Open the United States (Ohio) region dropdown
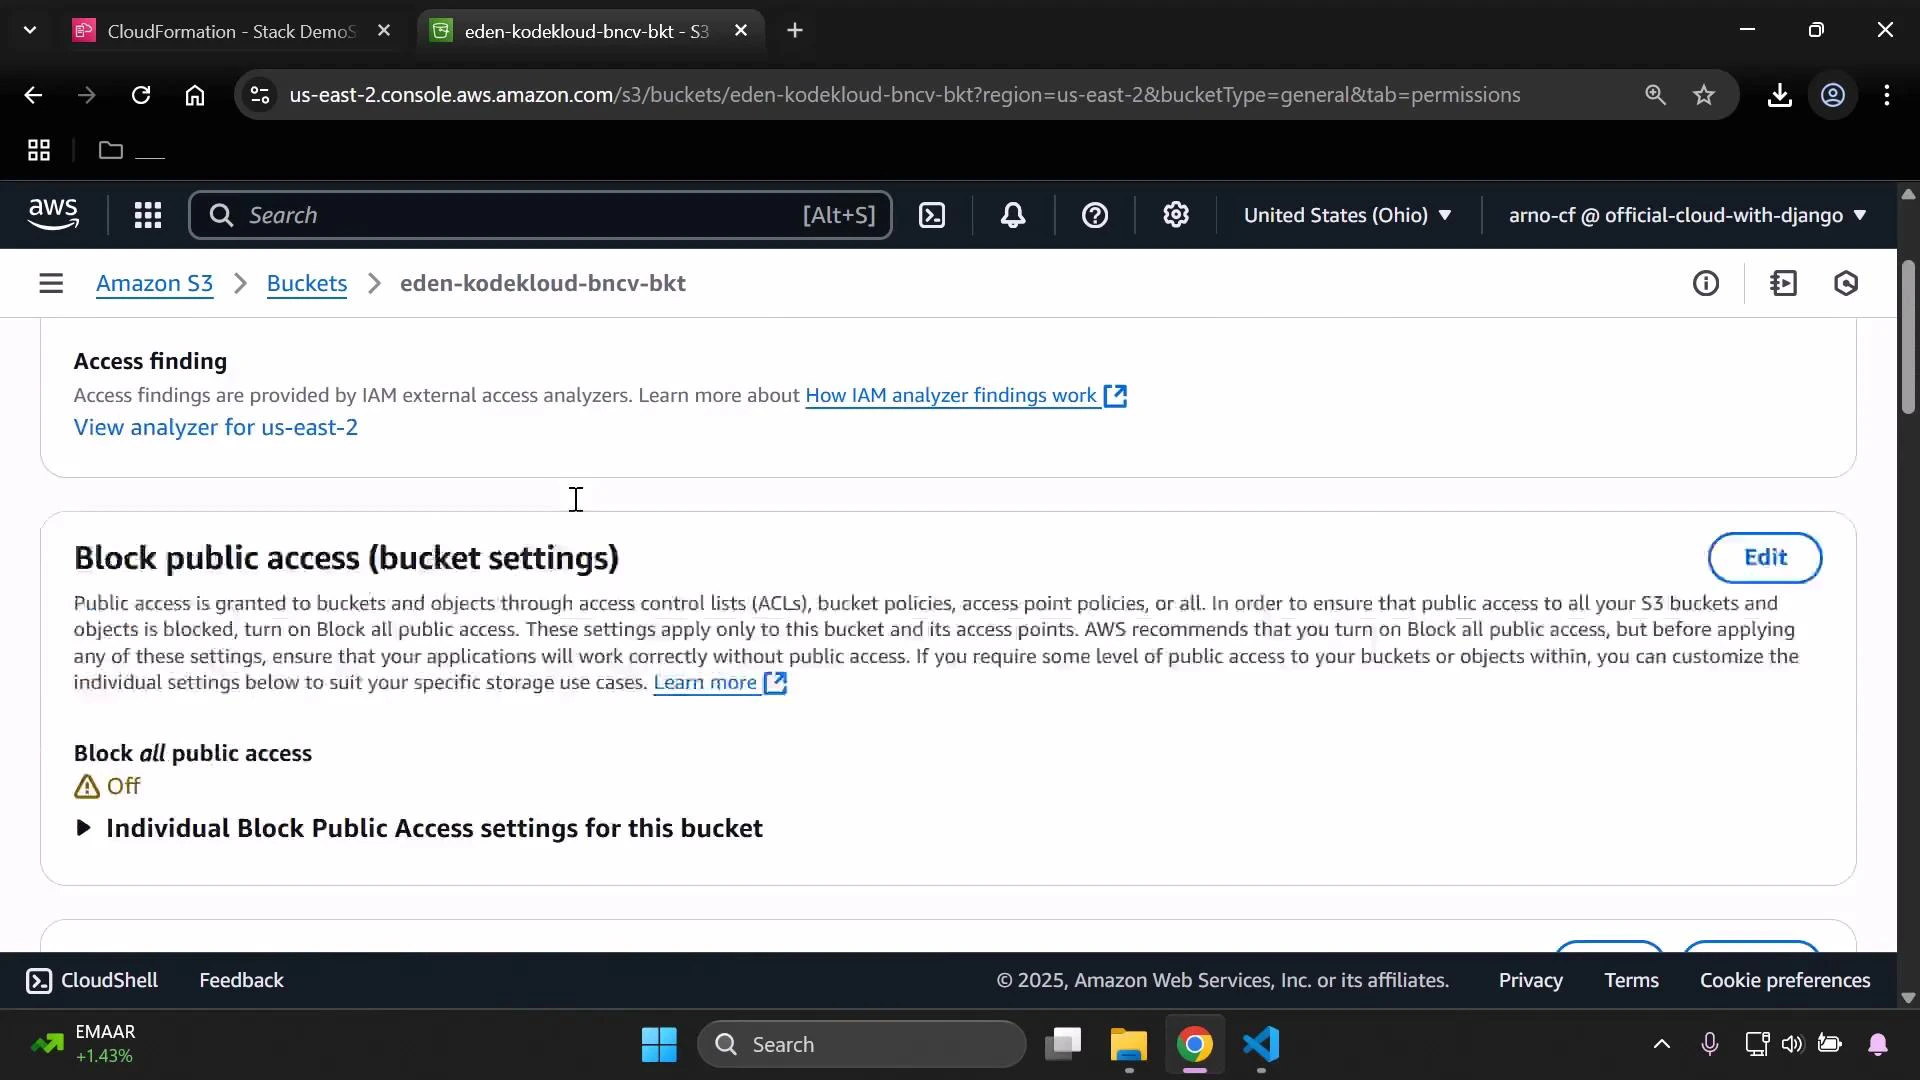This screenshot has height=1080, width=1920. pyautogui.click(x=1347, y=215)
